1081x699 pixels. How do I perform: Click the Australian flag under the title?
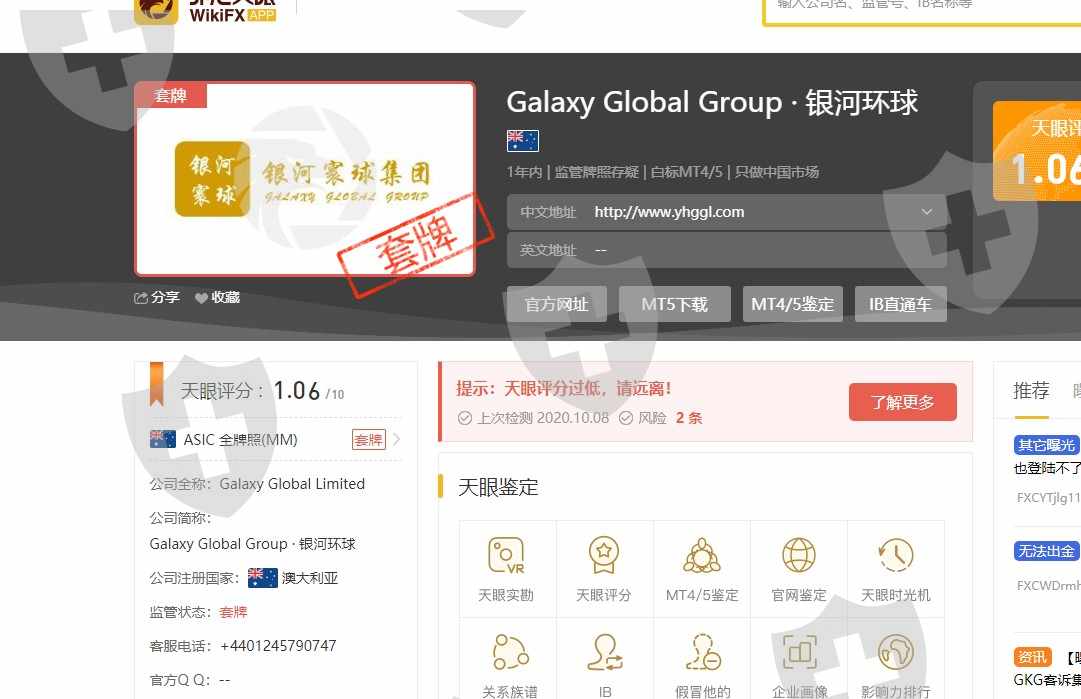coord(523,141)
